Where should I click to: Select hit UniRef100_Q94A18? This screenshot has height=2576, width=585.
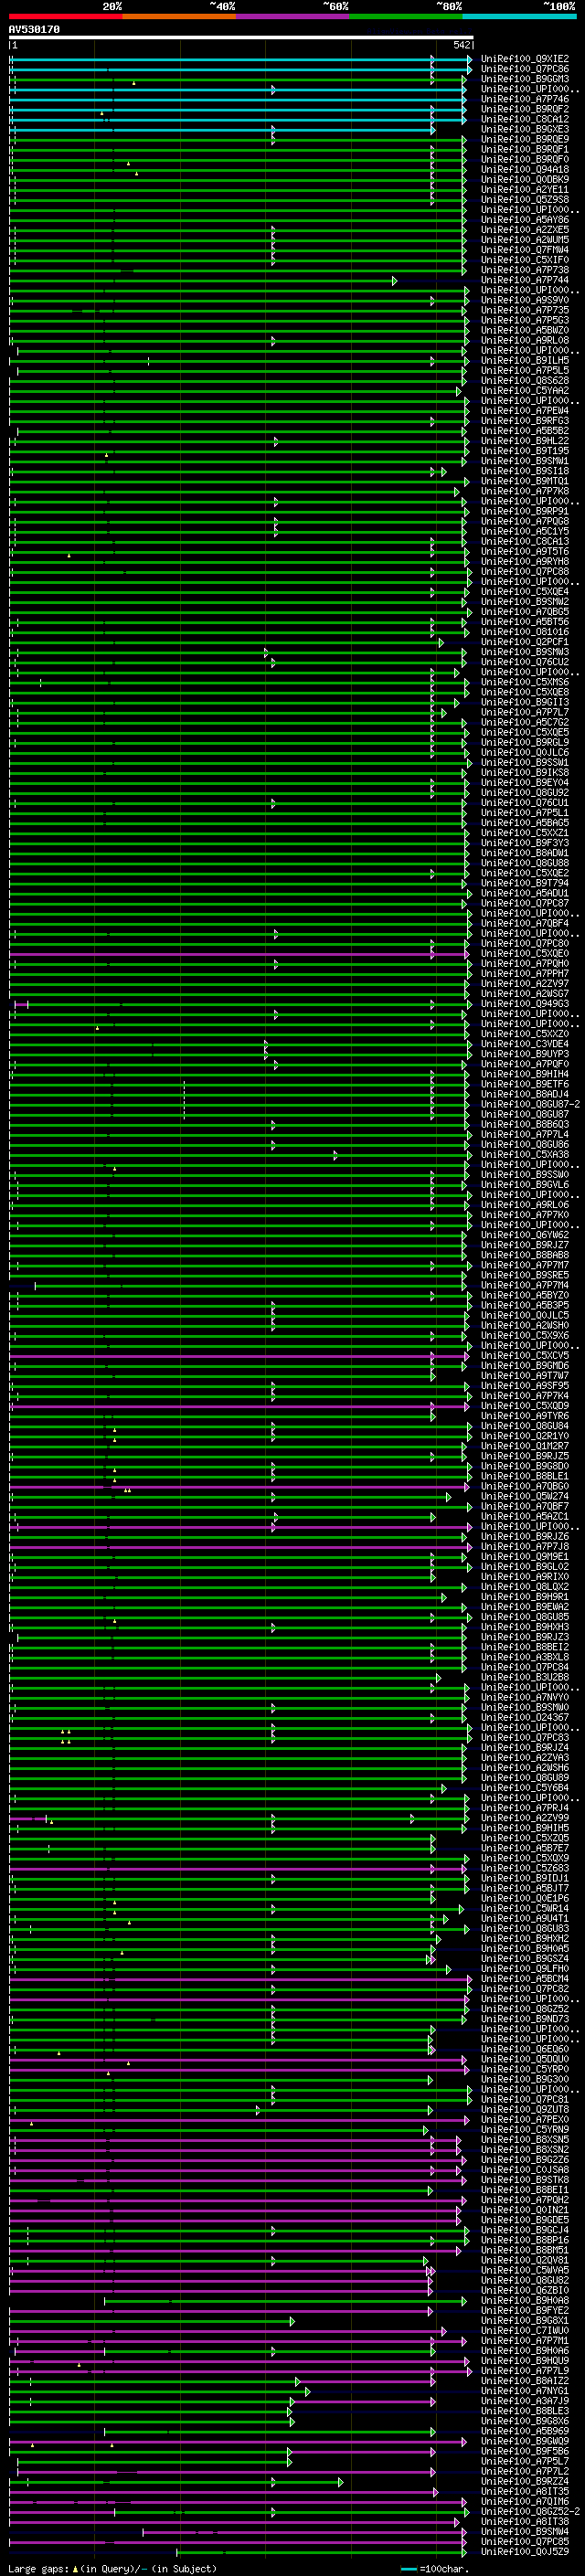click(525, 170)
